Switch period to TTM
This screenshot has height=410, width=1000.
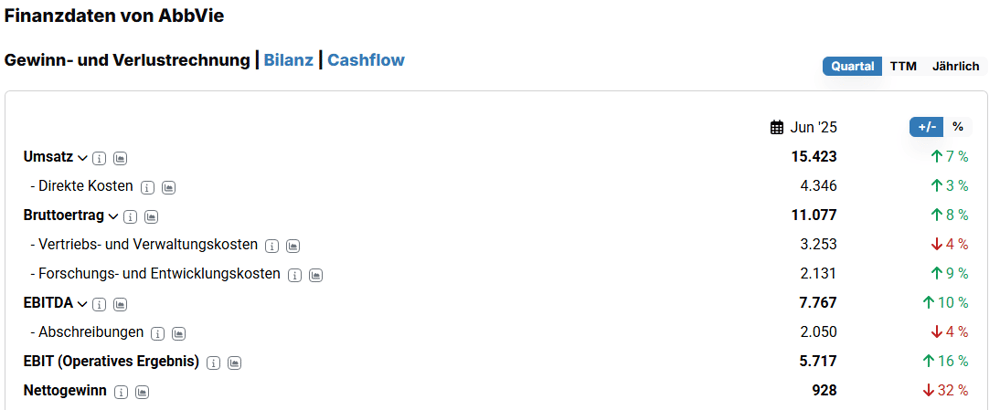[x=903, y=66]
